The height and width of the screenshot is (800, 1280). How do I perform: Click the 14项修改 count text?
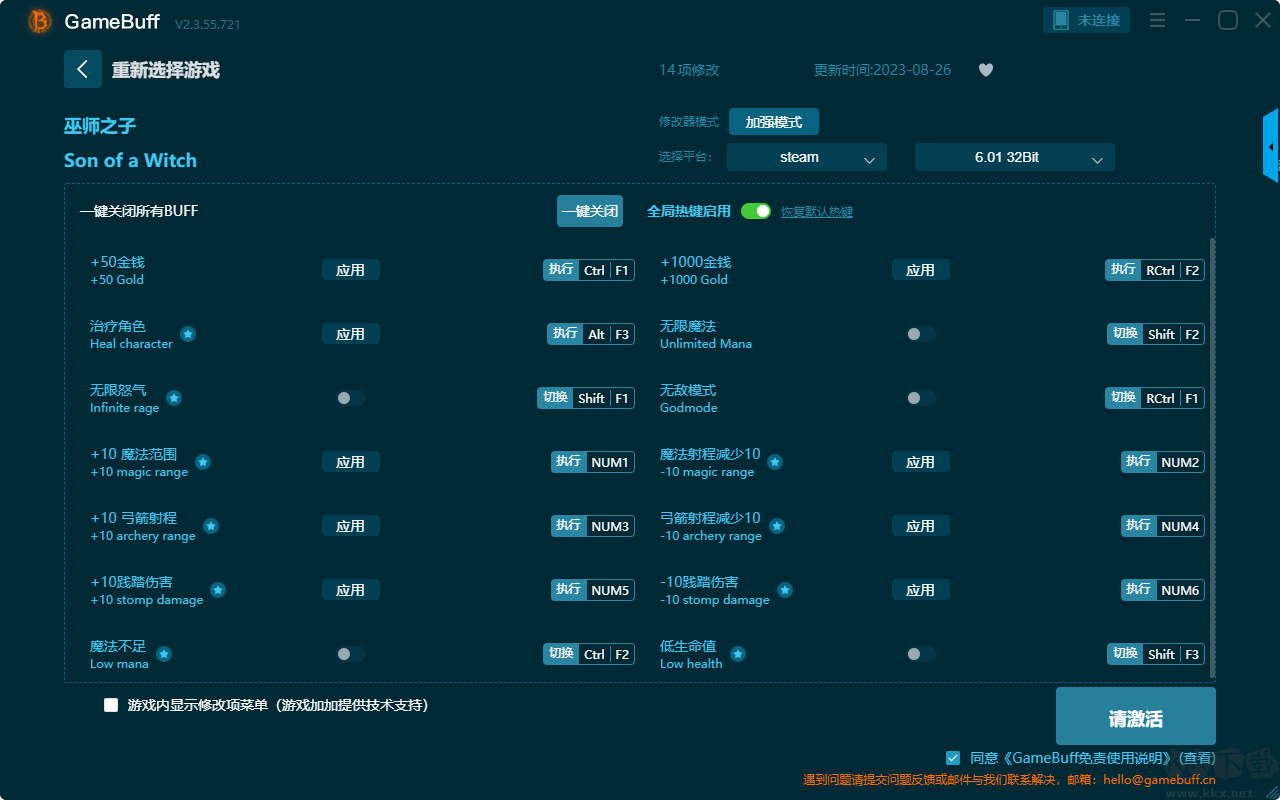tap(689, 70)
